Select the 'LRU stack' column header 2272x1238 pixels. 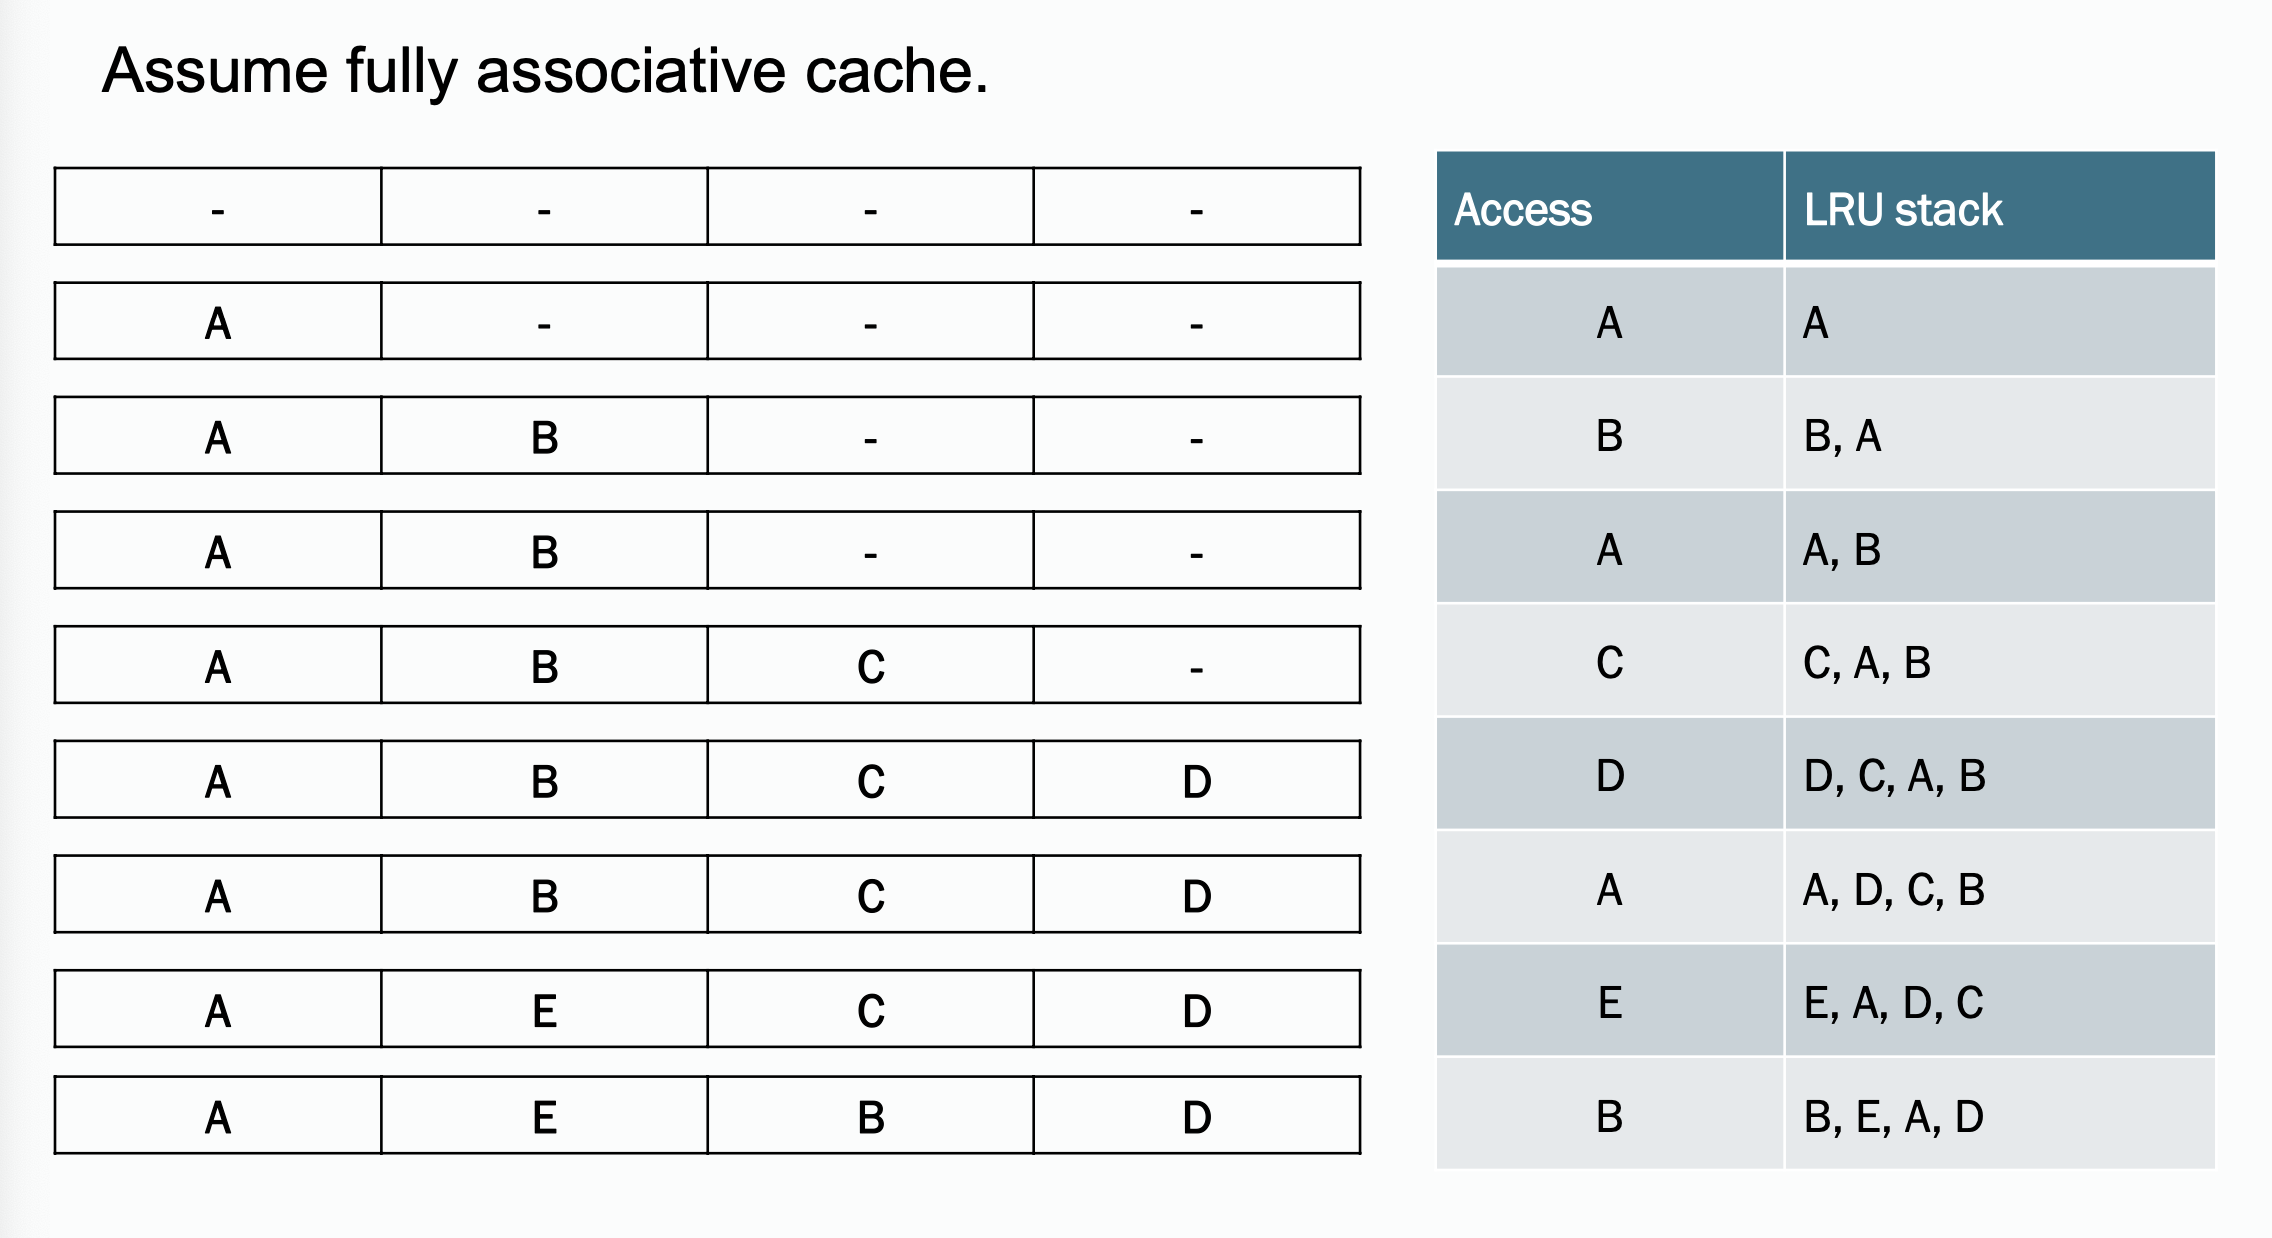point(2000,207)
